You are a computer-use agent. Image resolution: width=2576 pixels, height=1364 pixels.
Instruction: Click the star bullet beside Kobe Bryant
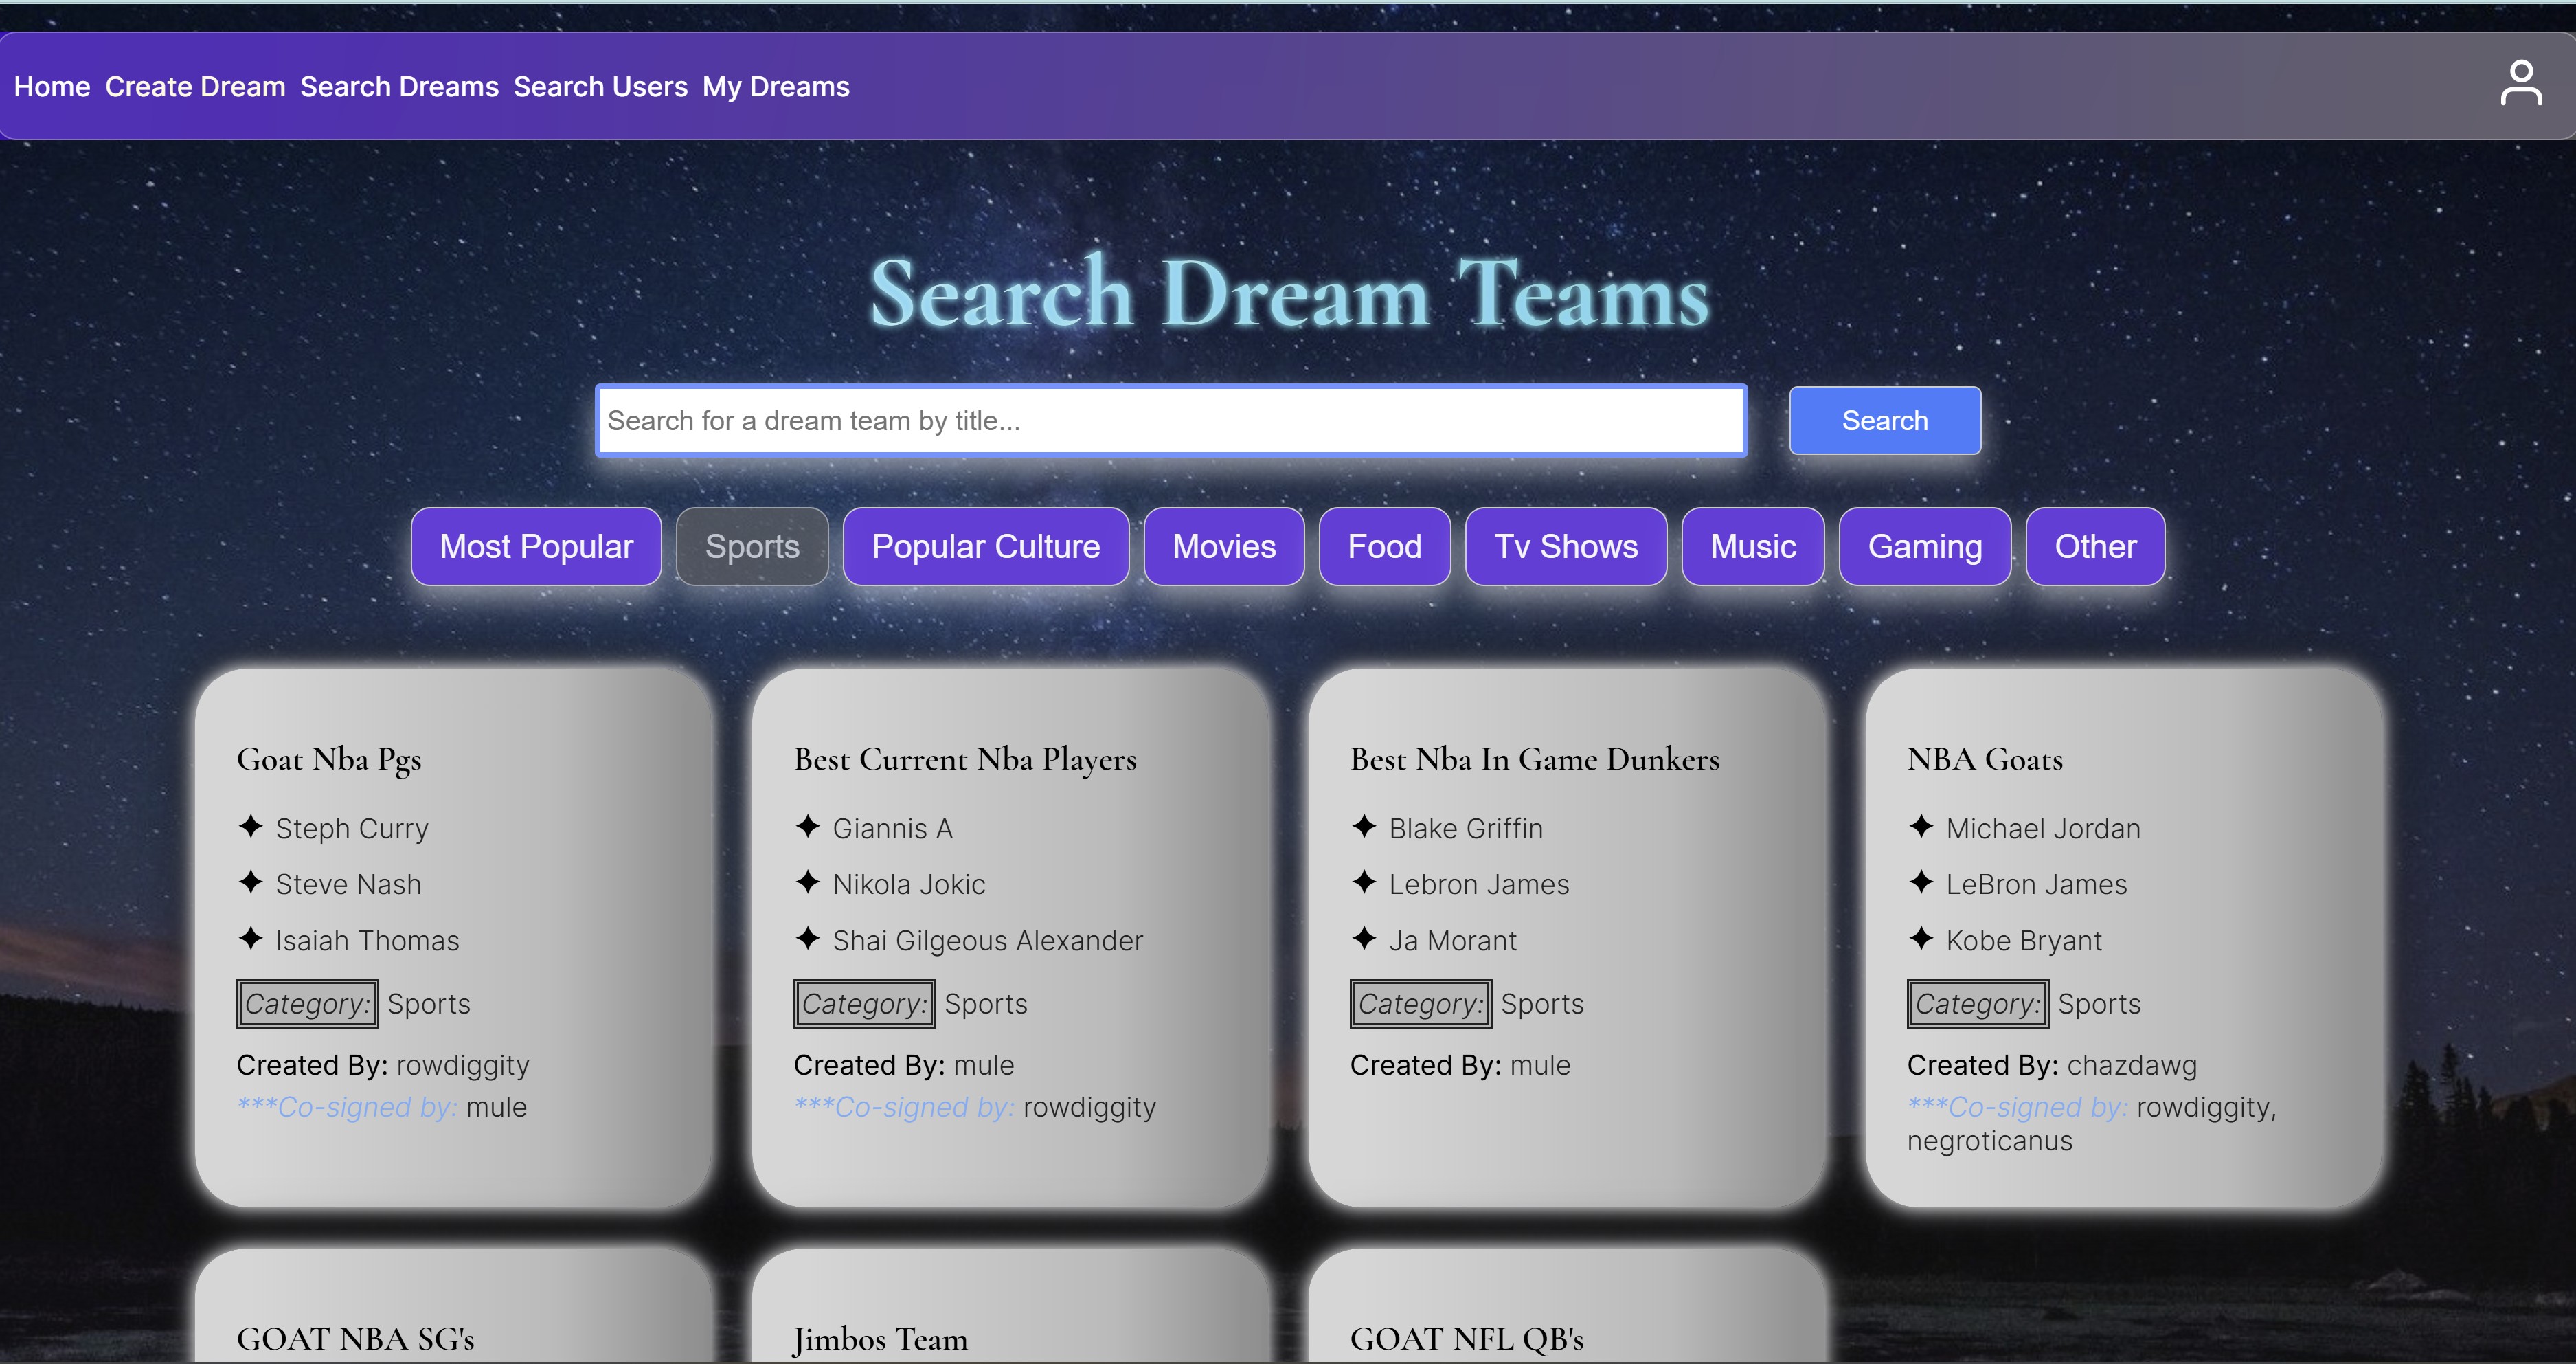(x=1921, y=938)
